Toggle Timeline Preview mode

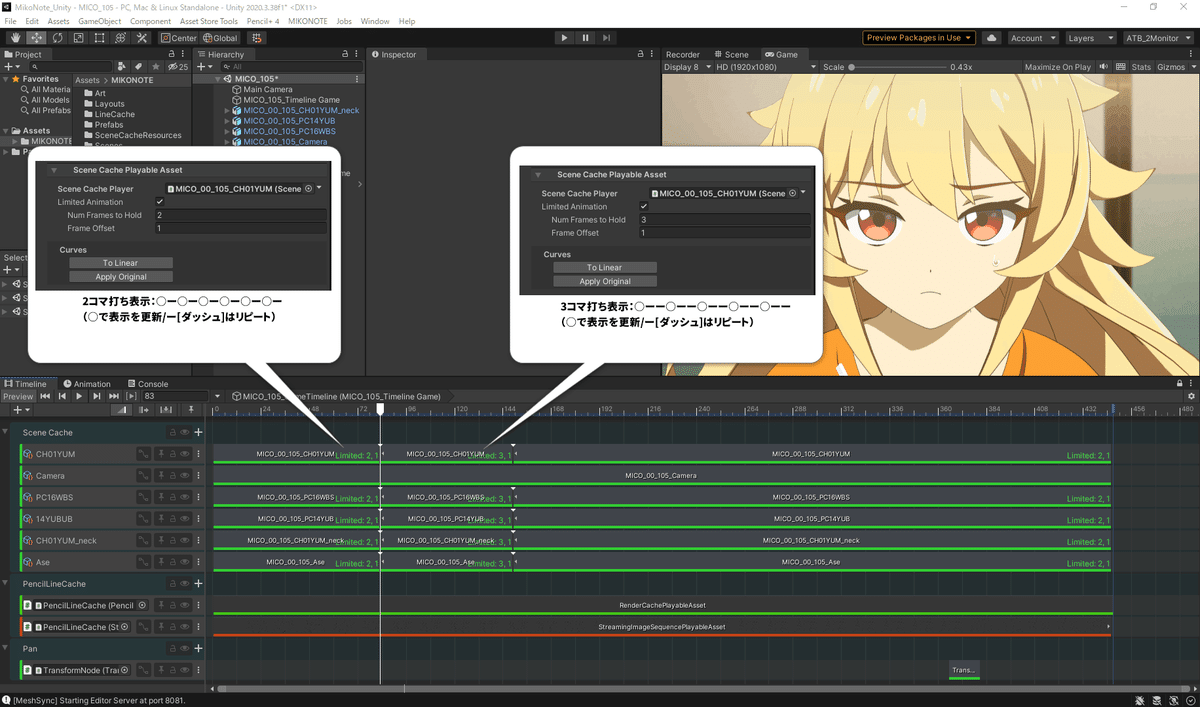tap(18, 397)
